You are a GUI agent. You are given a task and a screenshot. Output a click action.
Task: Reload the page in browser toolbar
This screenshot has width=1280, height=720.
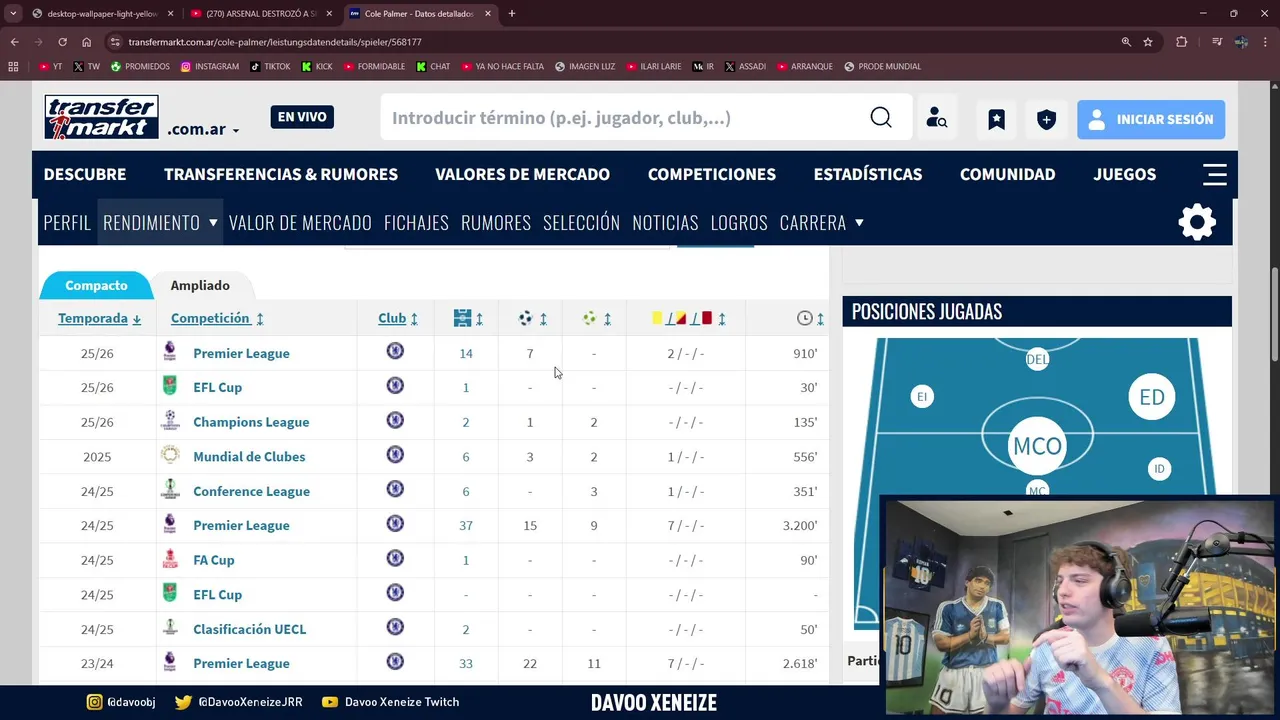62,42
